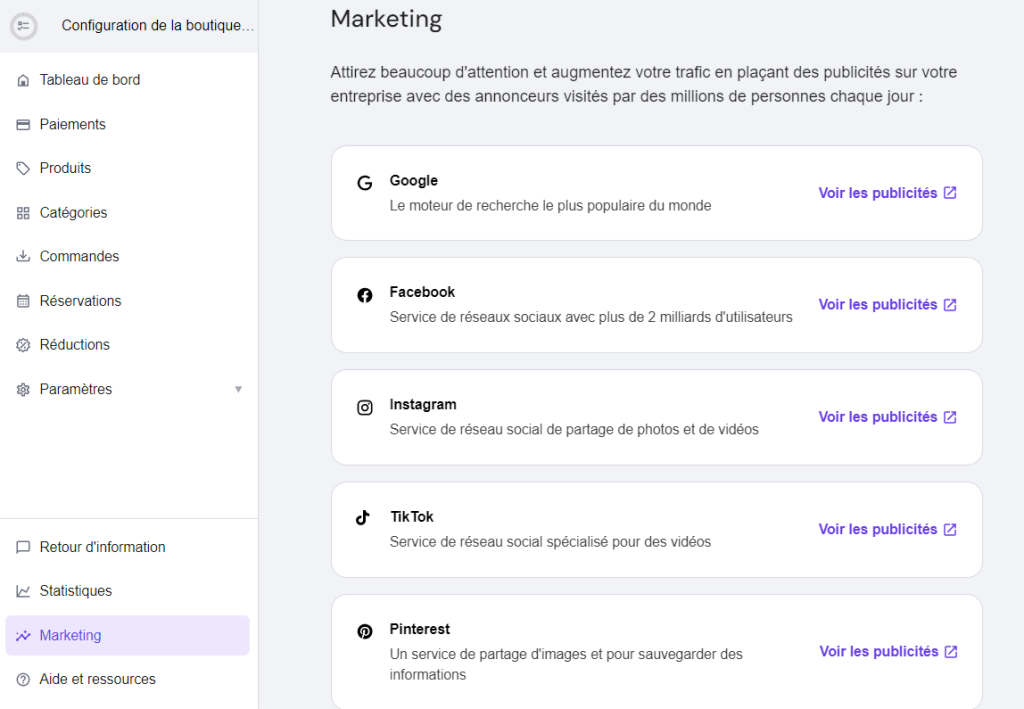Click the Paiements credit card icon

(23, 125)
